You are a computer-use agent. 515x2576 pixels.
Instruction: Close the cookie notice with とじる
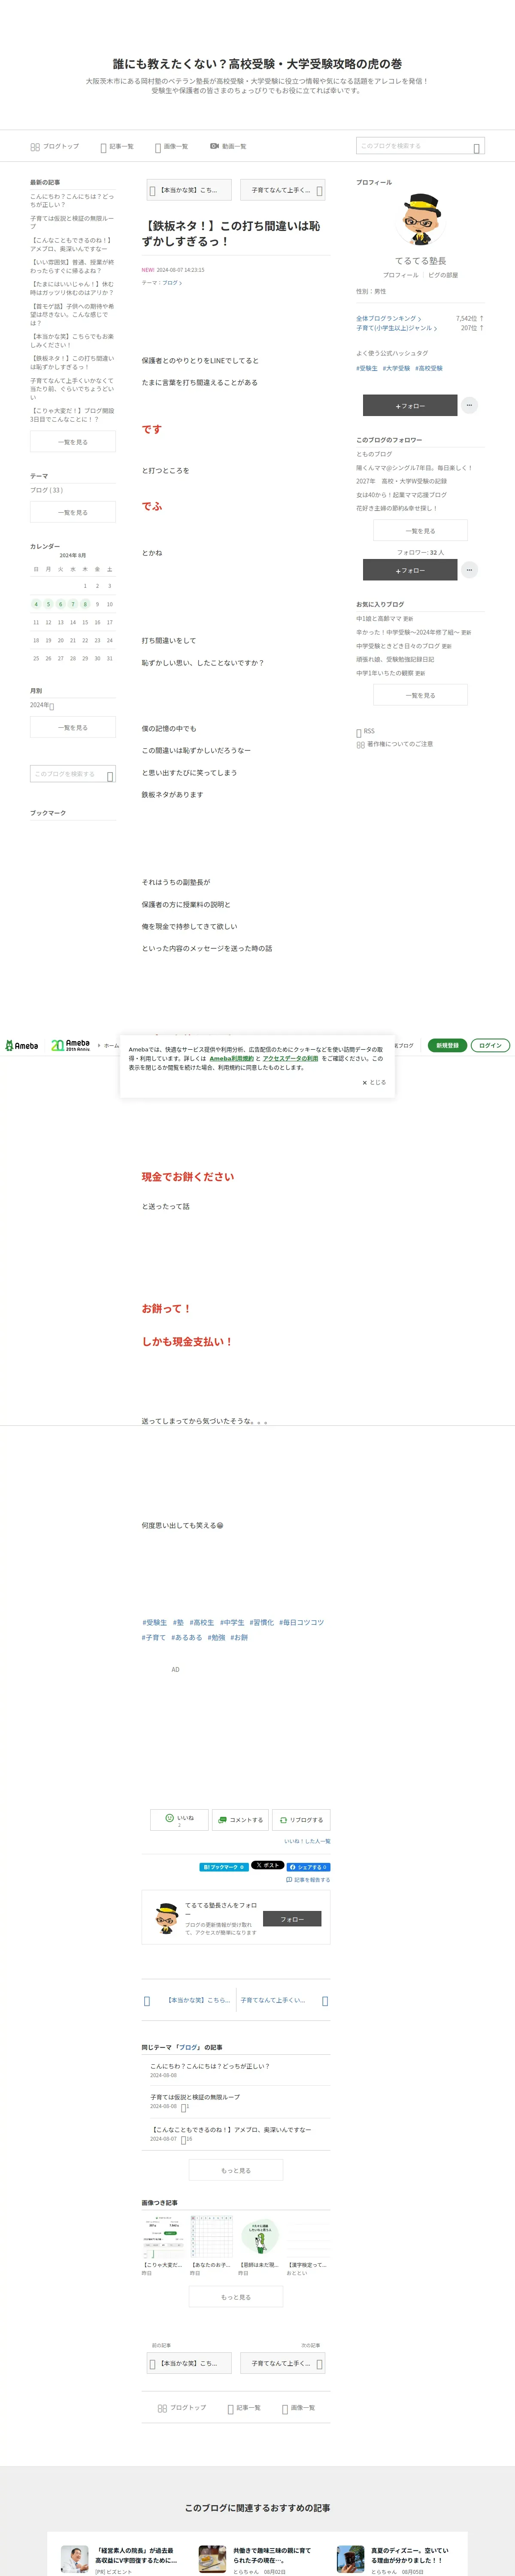(374, 1082)
